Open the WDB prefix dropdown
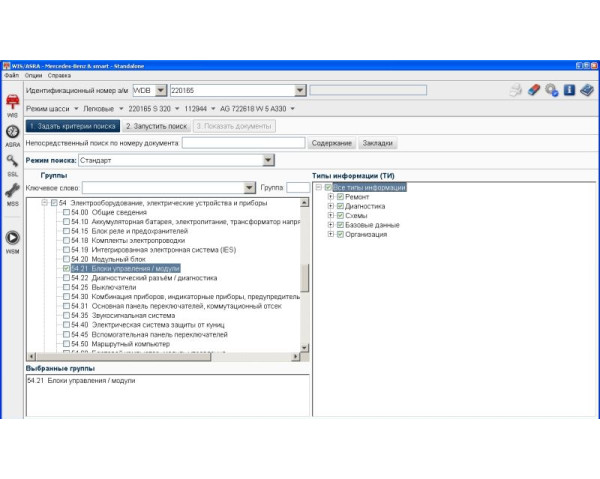The image size is (600, 479). (161, 90)
